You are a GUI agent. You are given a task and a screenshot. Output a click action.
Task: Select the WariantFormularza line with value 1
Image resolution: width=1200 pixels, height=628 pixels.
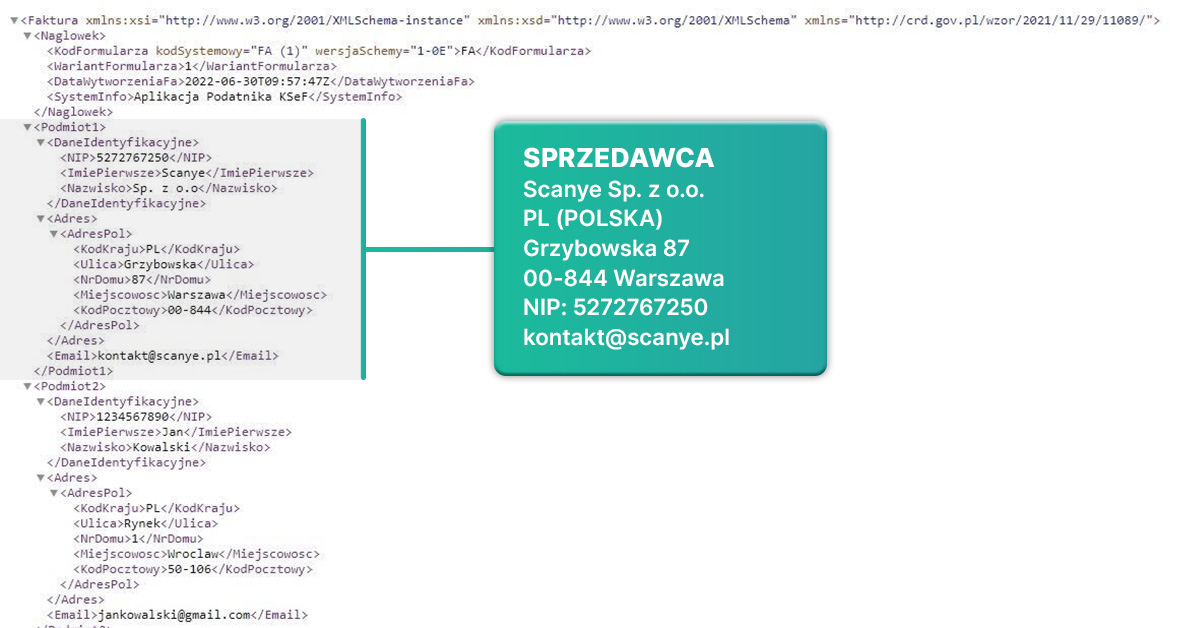(191, 66)
